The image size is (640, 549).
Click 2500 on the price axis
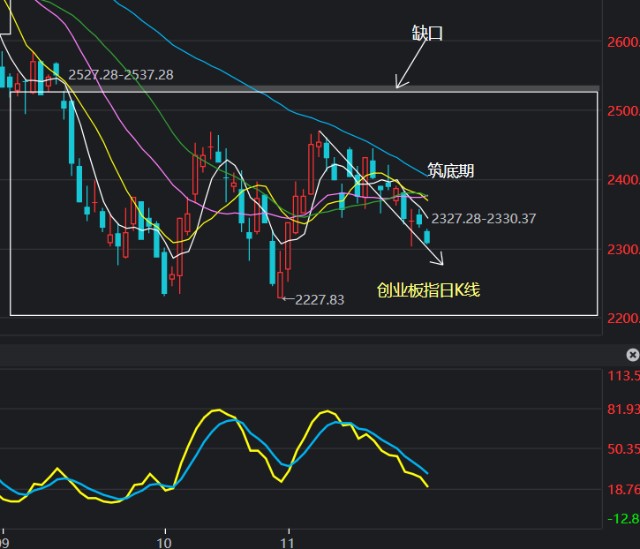[622, 111]
